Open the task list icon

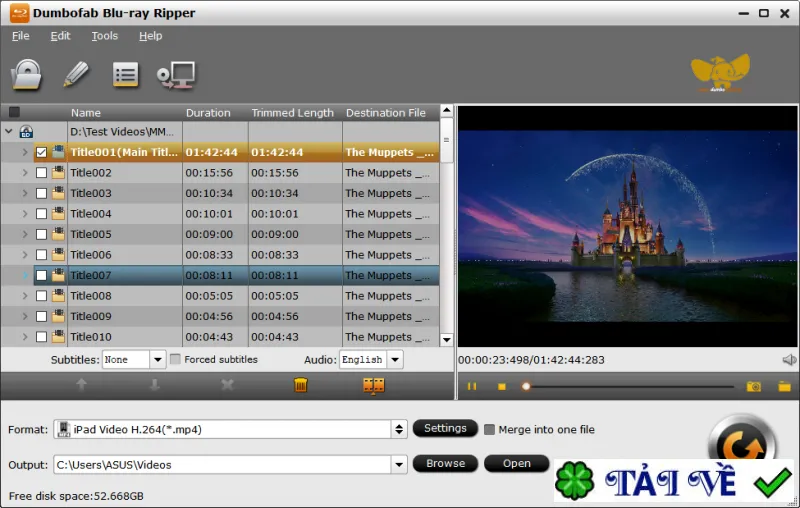126,75
